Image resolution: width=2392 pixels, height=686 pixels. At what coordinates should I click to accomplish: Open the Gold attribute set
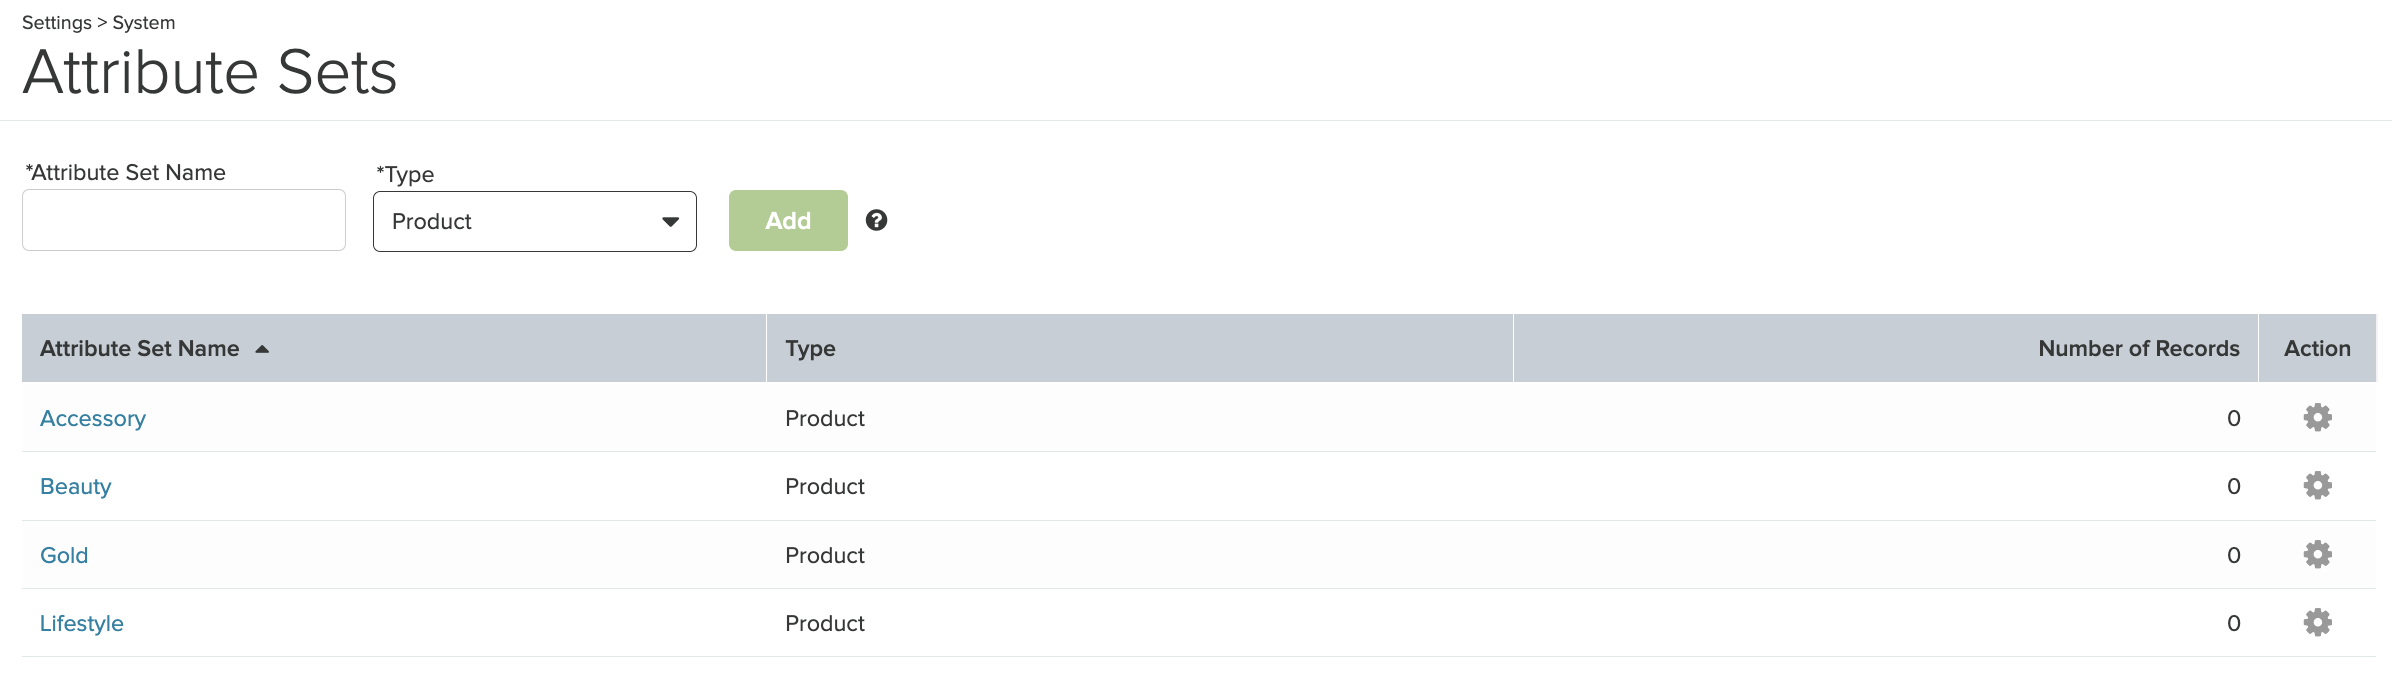[x=64, y=555]
